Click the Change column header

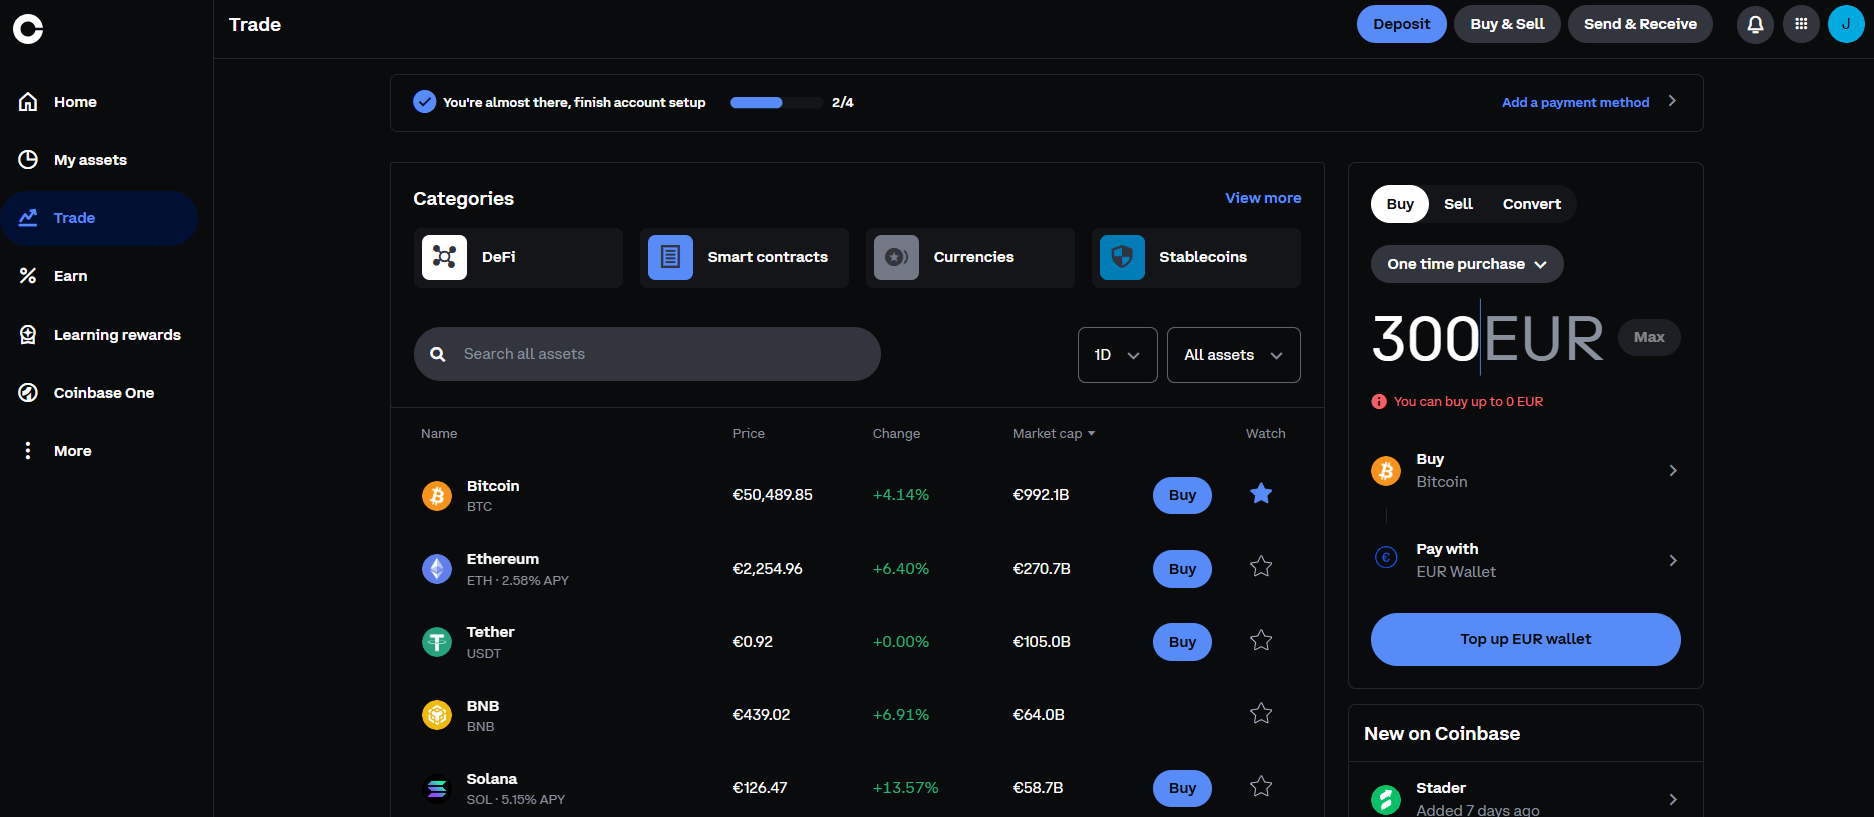pyautogui.click(x=896, y=433)
